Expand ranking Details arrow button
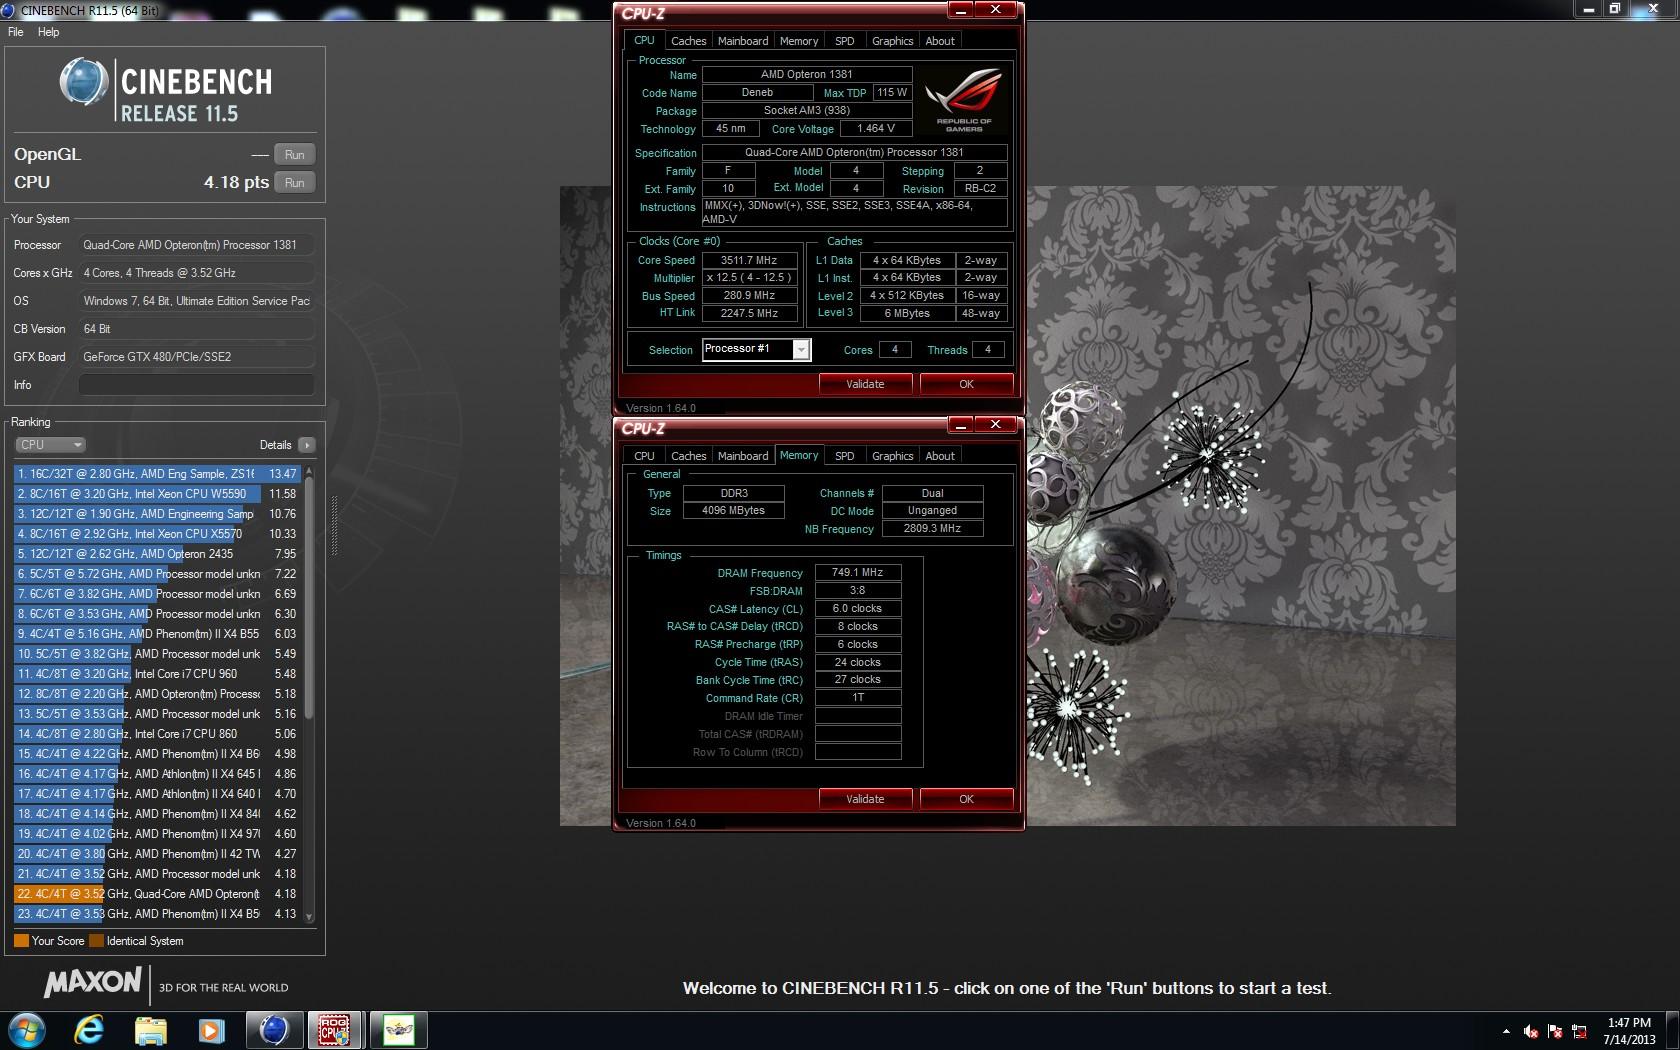1680x1050 pixels. [306, 445]
